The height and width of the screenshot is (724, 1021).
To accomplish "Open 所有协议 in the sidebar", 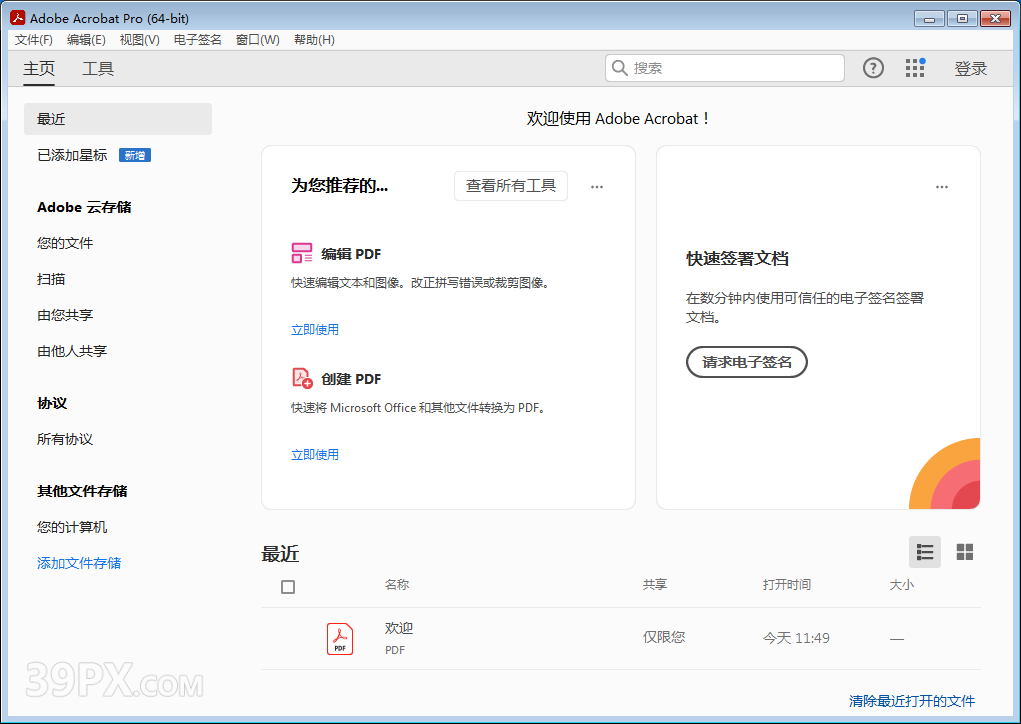I will (x=65, y=439).
